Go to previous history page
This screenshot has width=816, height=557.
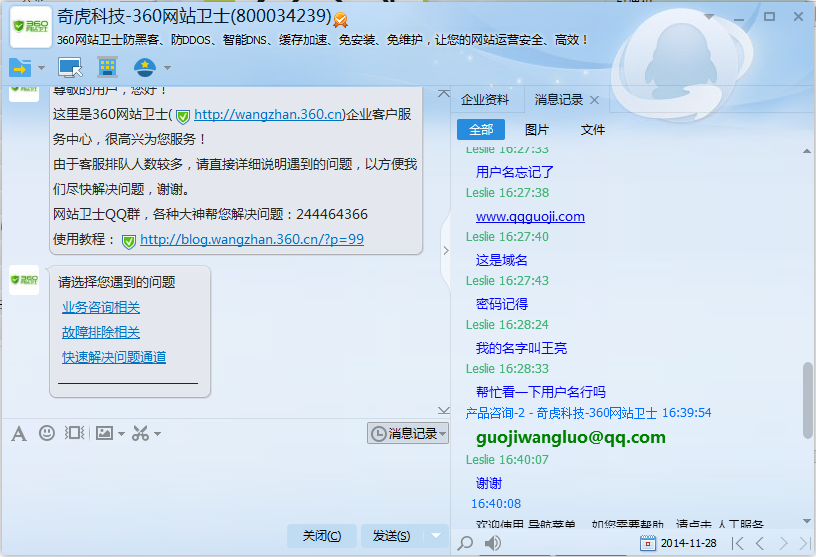[x=760, y=543]
